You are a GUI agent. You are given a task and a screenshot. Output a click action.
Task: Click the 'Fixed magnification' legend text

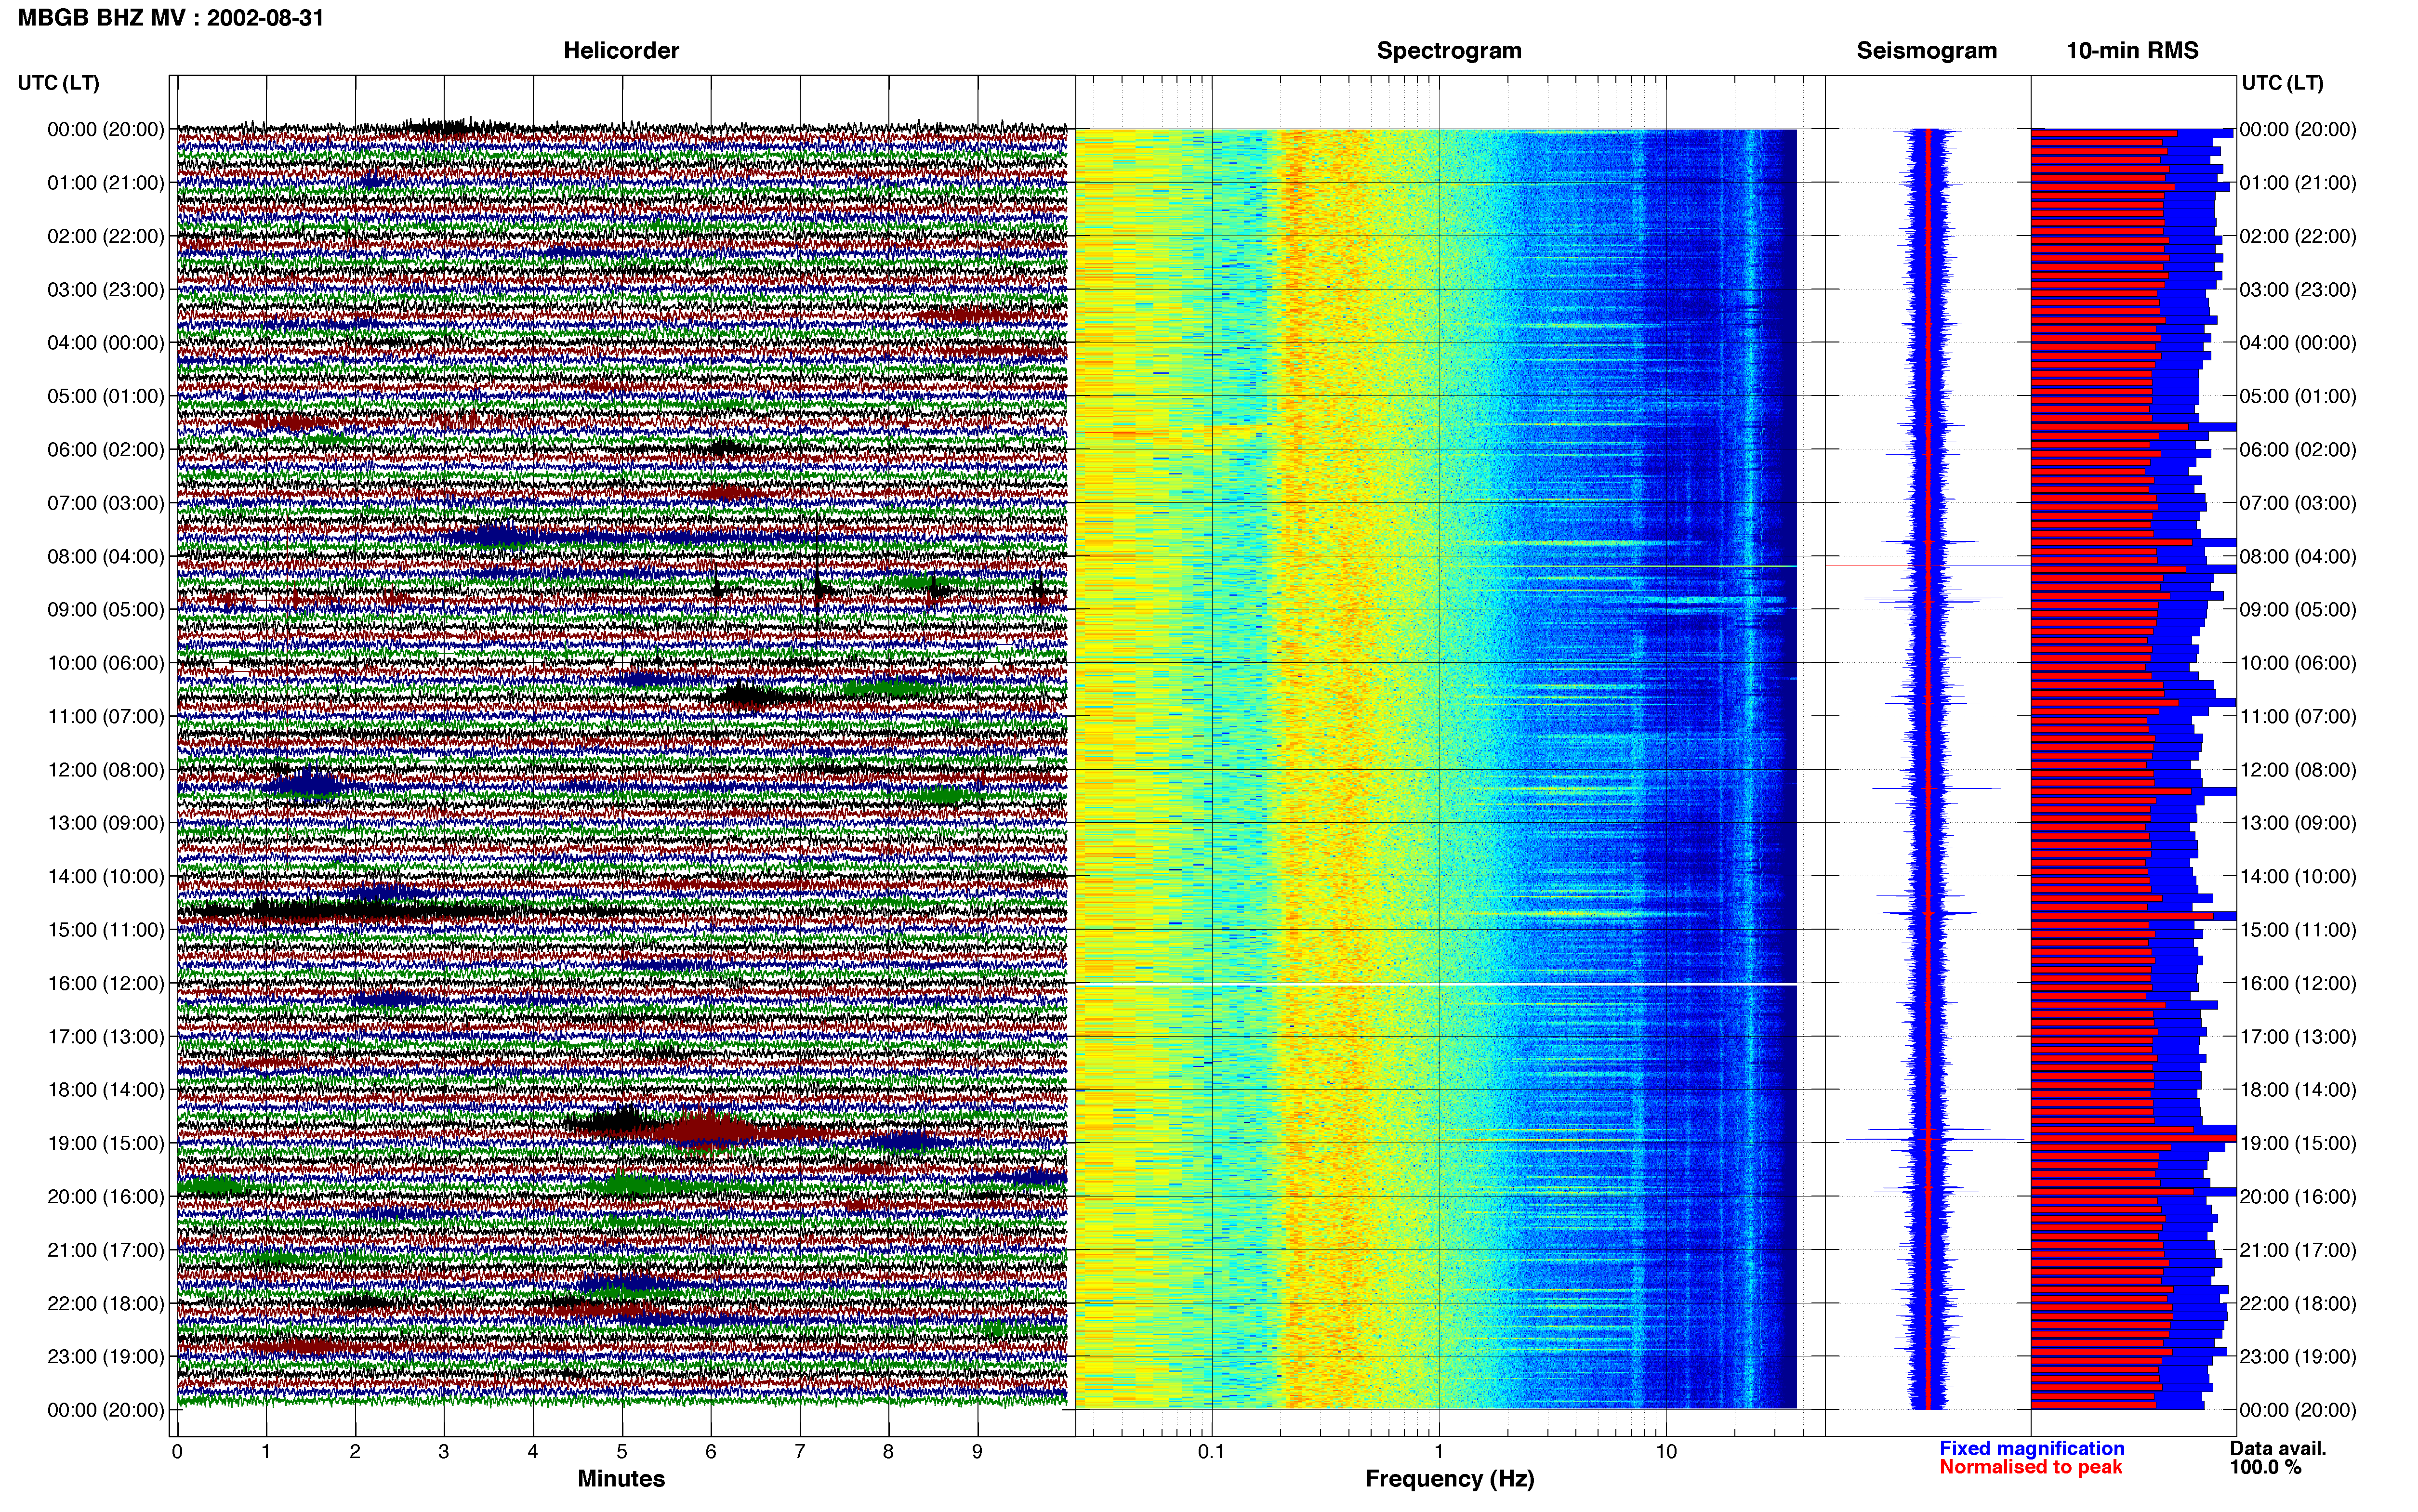click(2032, 1449)
